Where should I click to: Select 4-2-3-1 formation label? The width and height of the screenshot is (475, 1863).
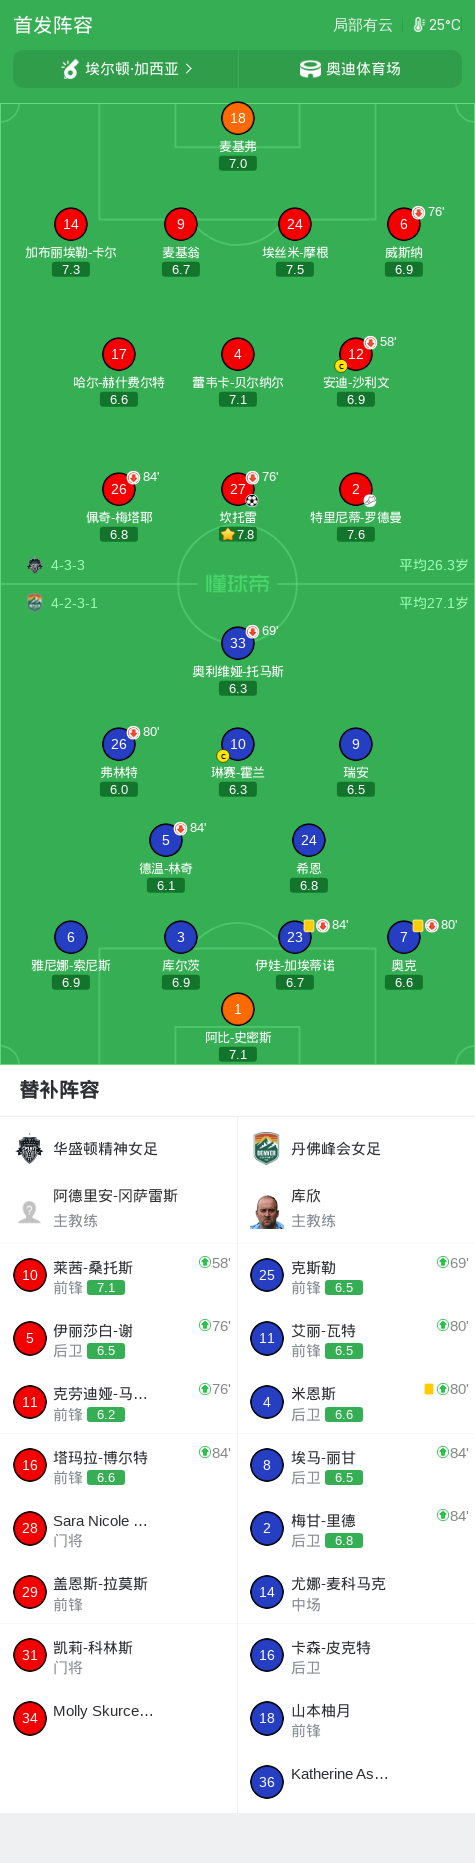(74, 603)
